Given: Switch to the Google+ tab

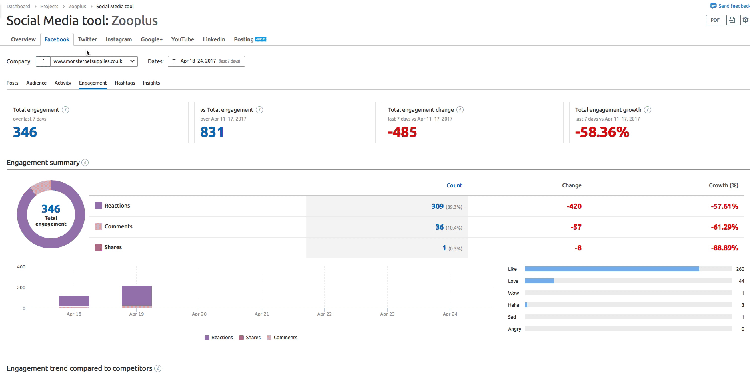Looking at the screenshot, I should [x=152, y=39].
